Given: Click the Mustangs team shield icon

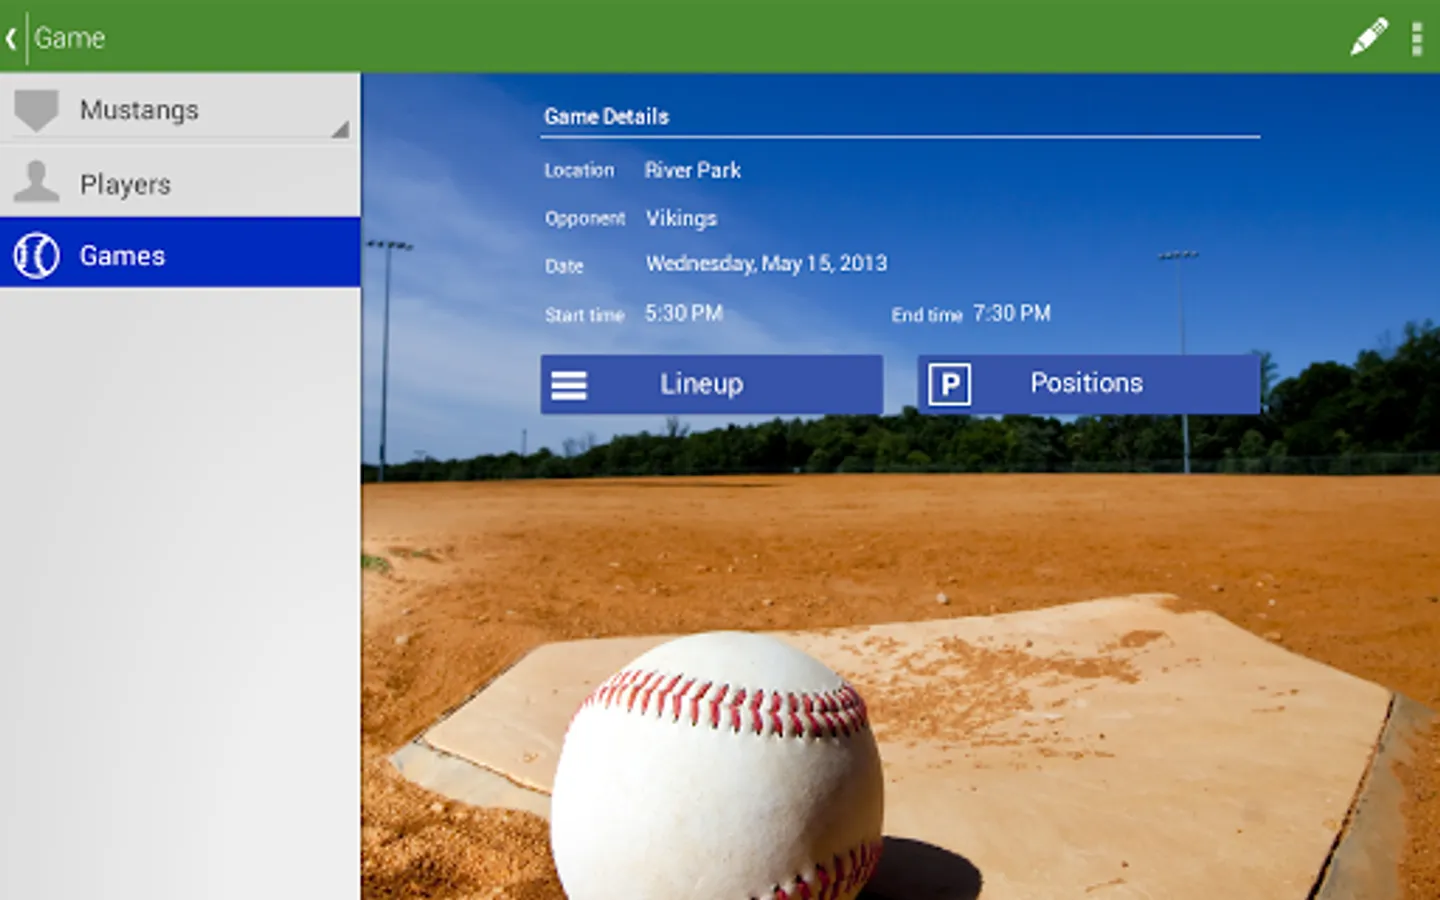Looking at the screenshot, I should point(37,110).
